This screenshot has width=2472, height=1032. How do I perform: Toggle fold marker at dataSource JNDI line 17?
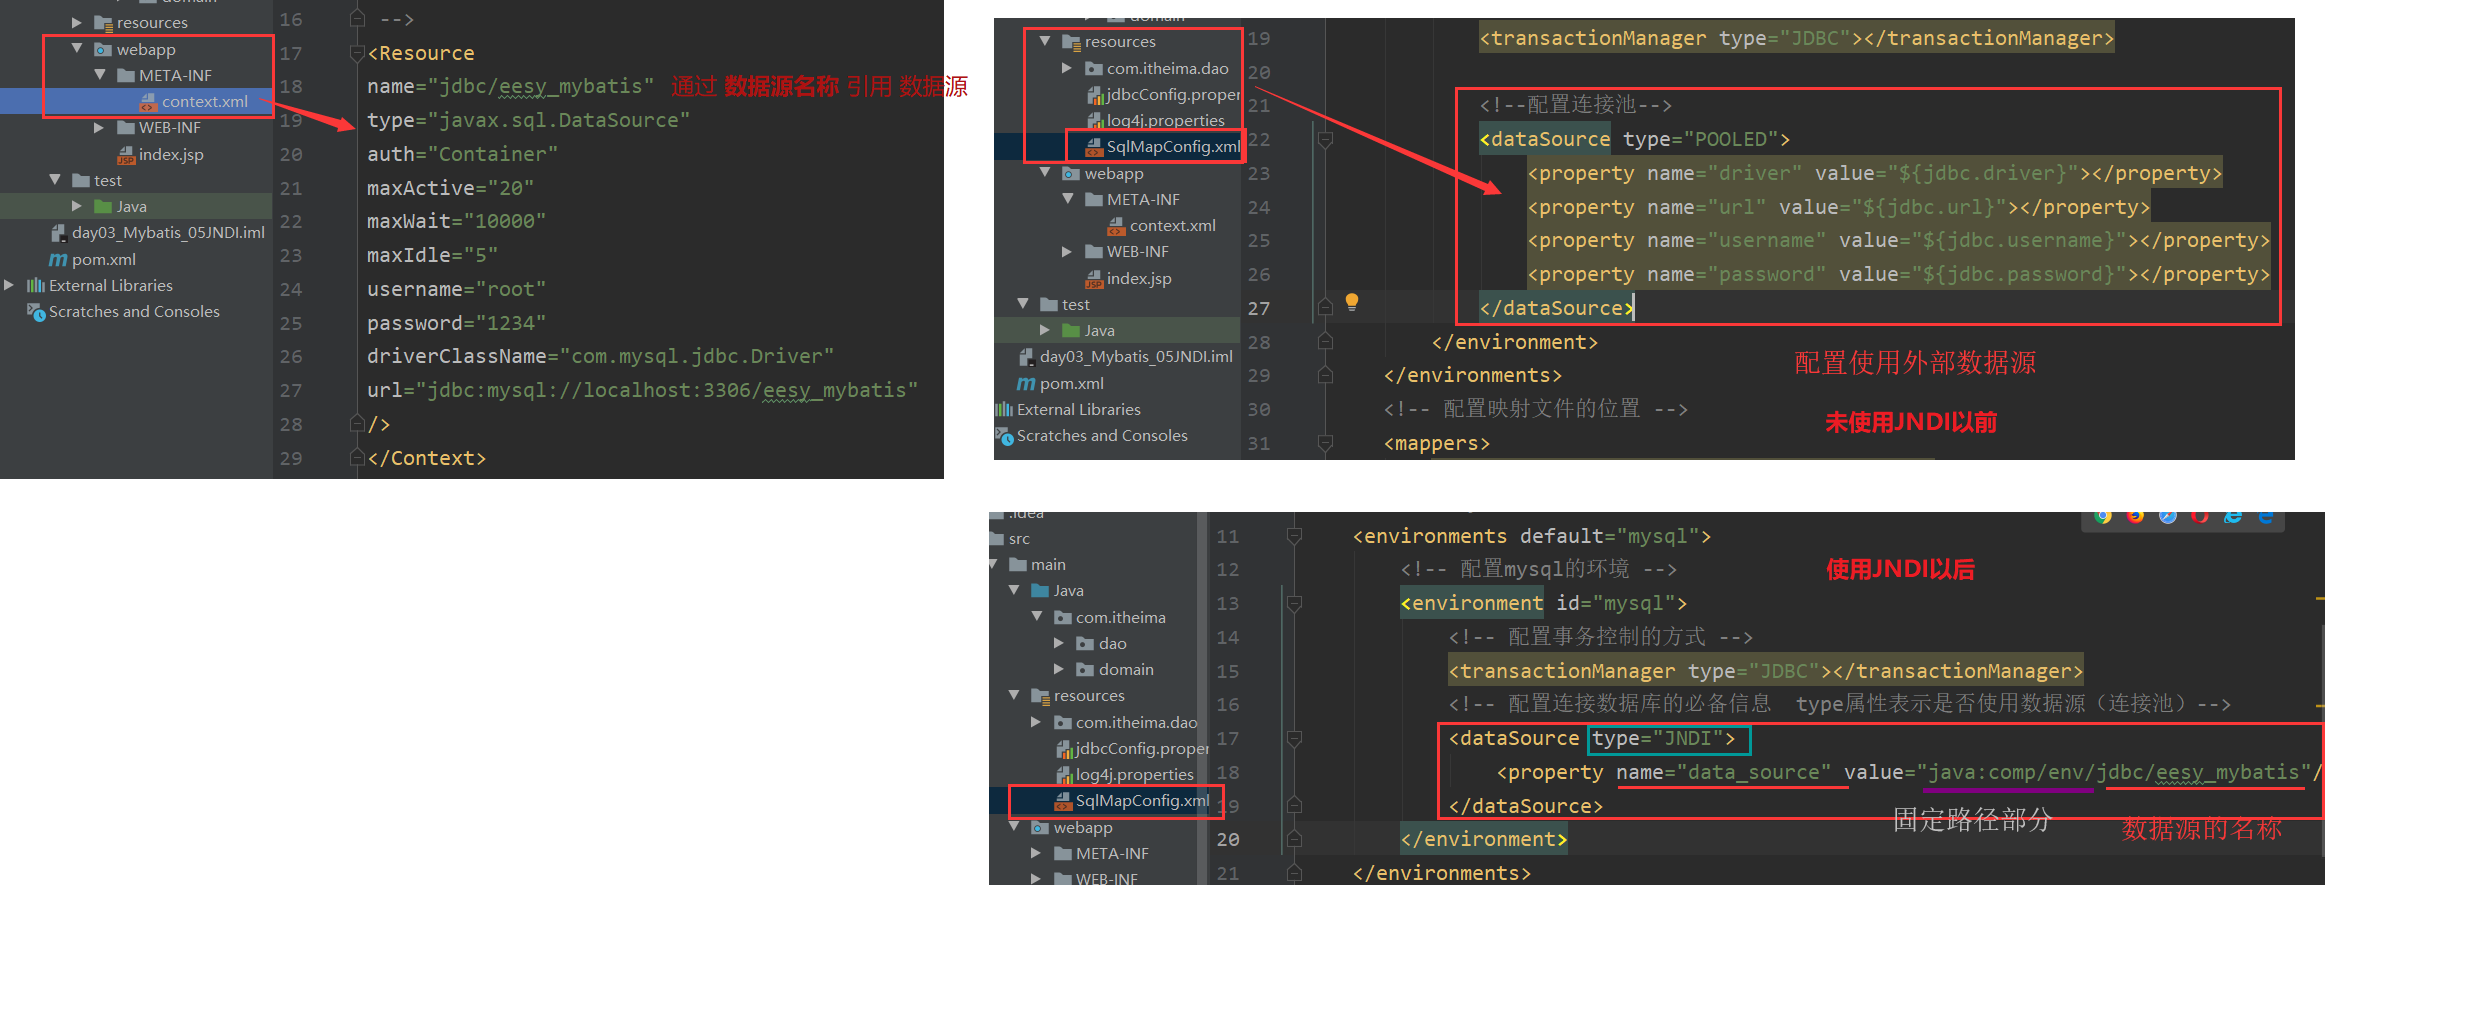1294,739
